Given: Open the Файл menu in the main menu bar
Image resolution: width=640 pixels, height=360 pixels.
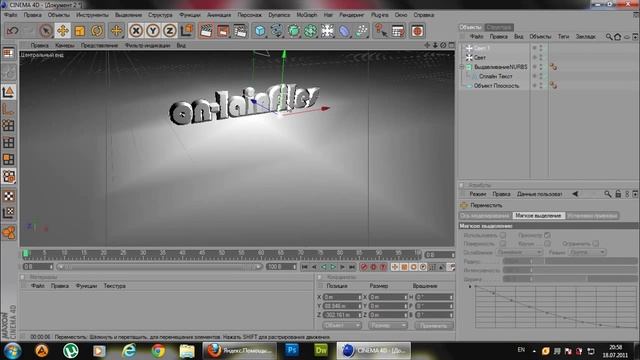Looking at the screenshot, I should (10, 15).
